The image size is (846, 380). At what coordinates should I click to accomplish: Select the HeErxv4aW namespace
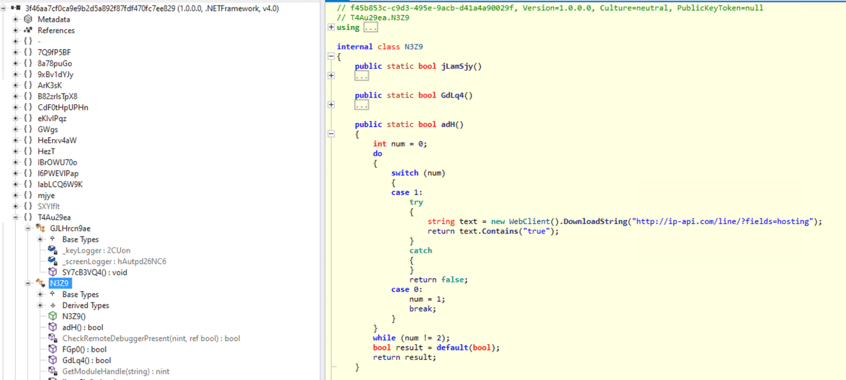click(x=57, y=140)
